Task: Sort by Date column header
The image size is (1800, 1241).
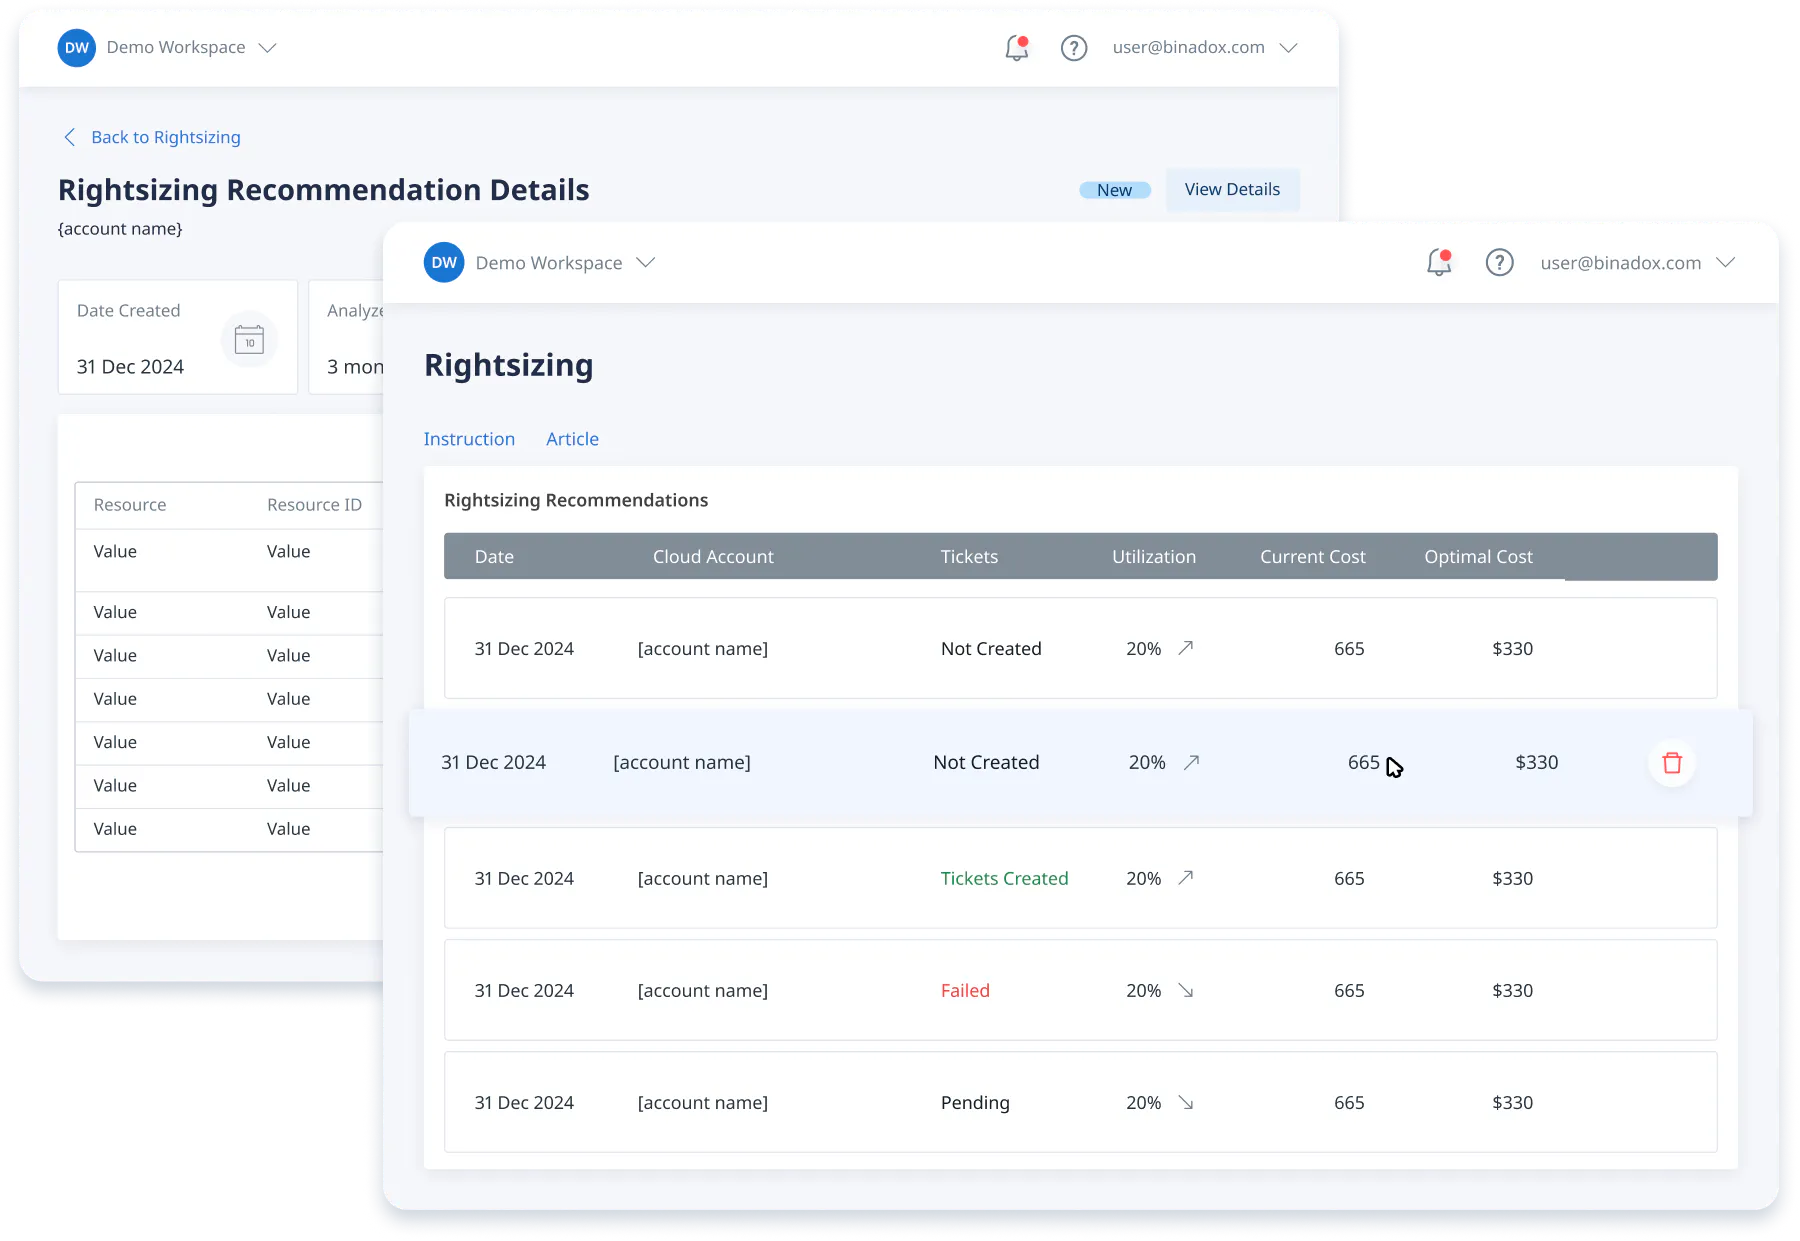Action: point(494,557)
